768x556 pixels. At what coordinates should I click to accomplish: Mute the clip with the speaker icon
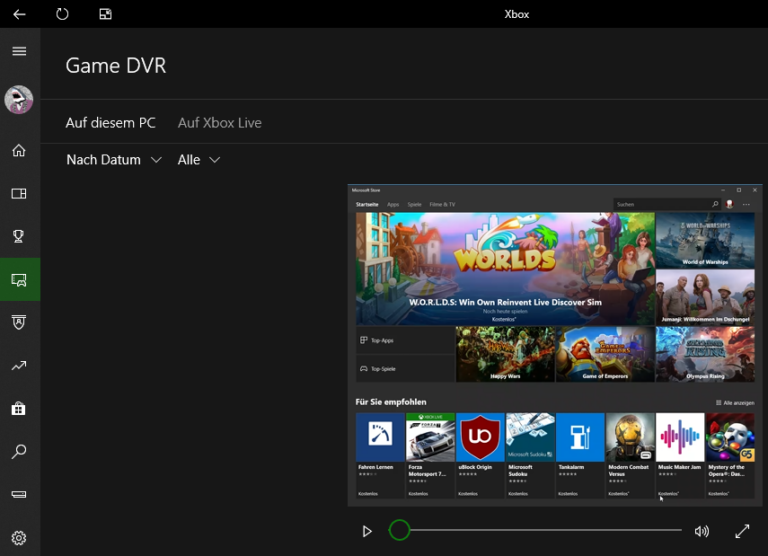click(x=702, y=531)
